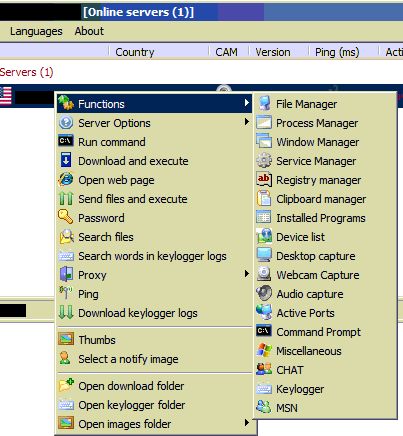Click the Registry manager 'ab' icon
Screen dimensions: 403x436
click(264, 179)
